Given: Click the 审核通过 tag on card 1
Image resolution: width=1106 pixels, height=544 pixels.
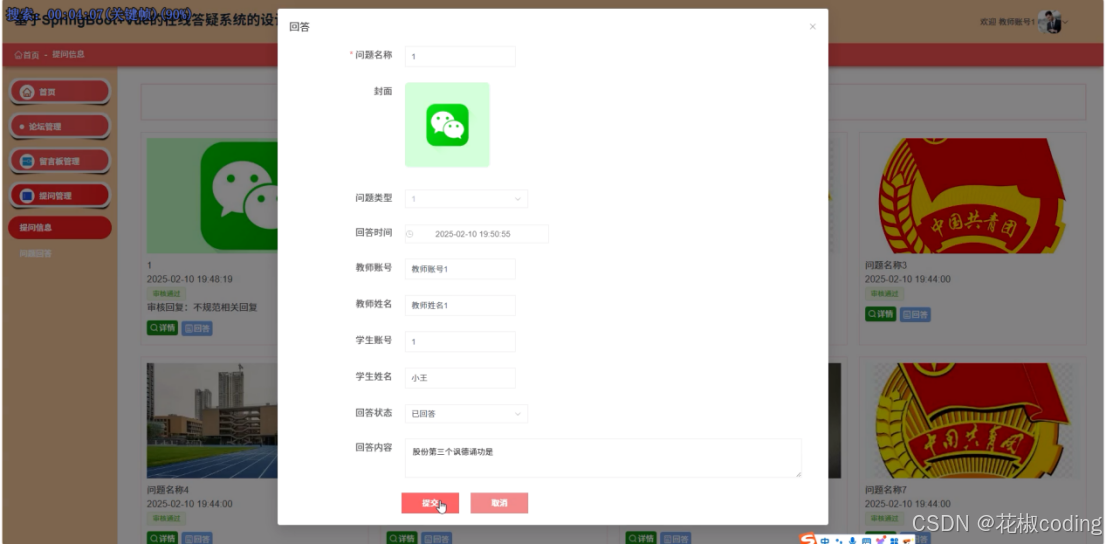Looking at the screenshot, I should point(166,294).
